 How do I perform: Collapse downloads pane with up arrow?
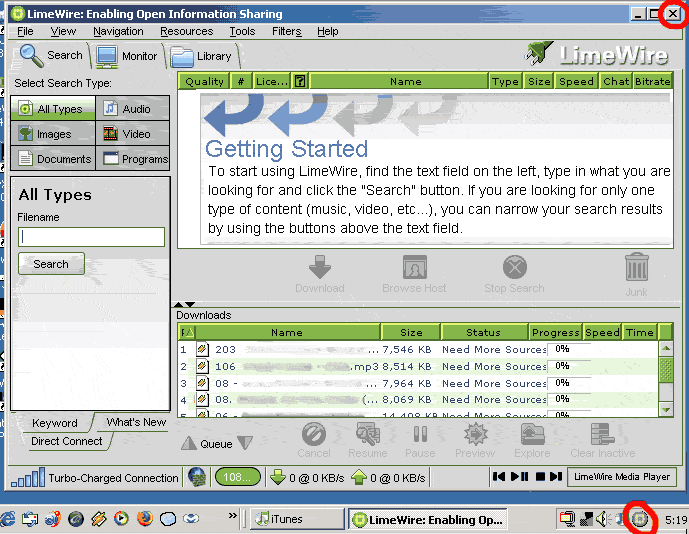pos(178,304)
